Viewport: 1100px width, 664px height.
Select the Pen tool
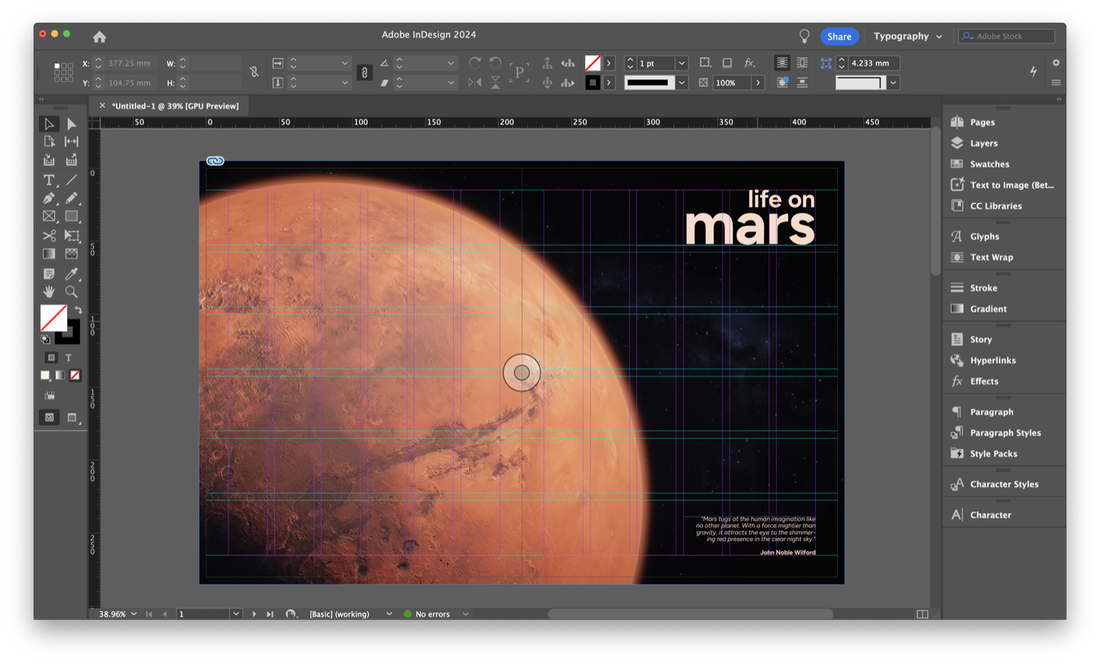(48, 198)
